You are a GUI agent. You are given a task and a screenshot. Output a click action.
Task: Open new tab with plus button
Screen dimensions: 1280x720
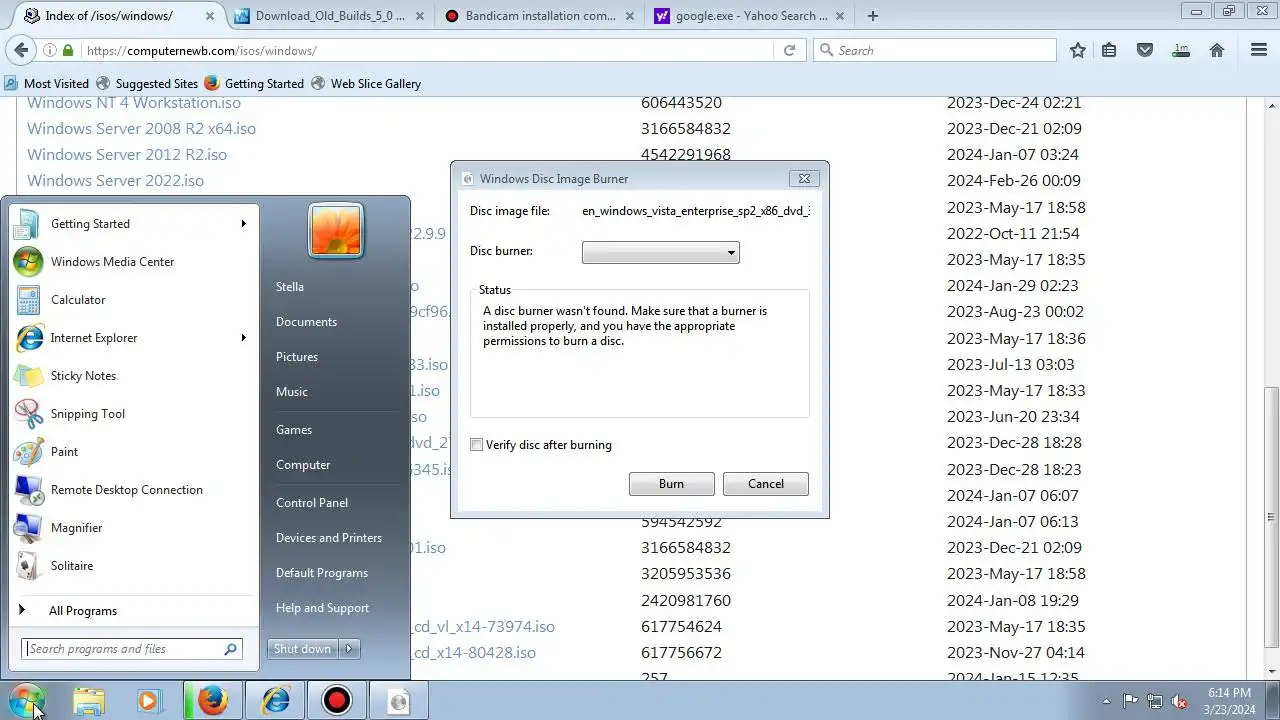[873, 16]
